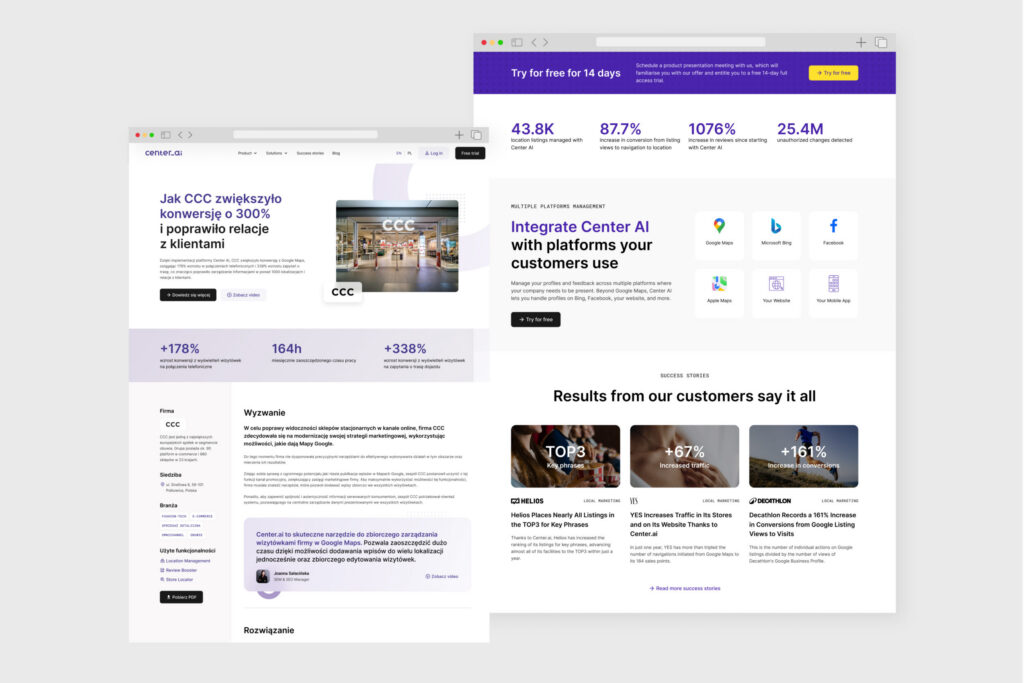This screenshot has width=1024, height=683.
Task: Click the 25.4M unauthorized changes statistic
Action: click(x=814, y=133)
